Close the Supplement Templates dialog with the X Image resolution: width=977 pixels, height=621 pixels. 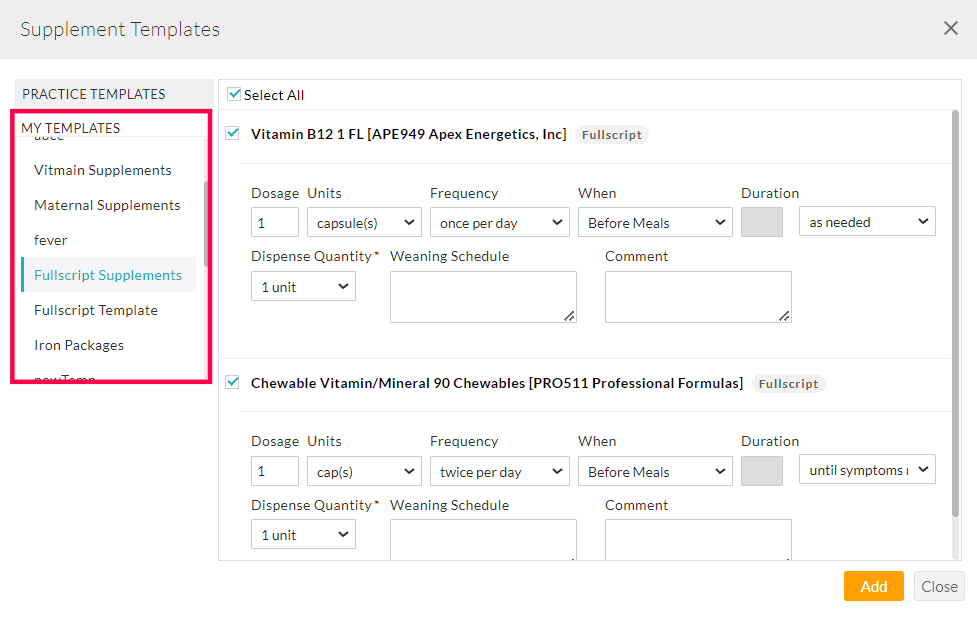[950, 28]
